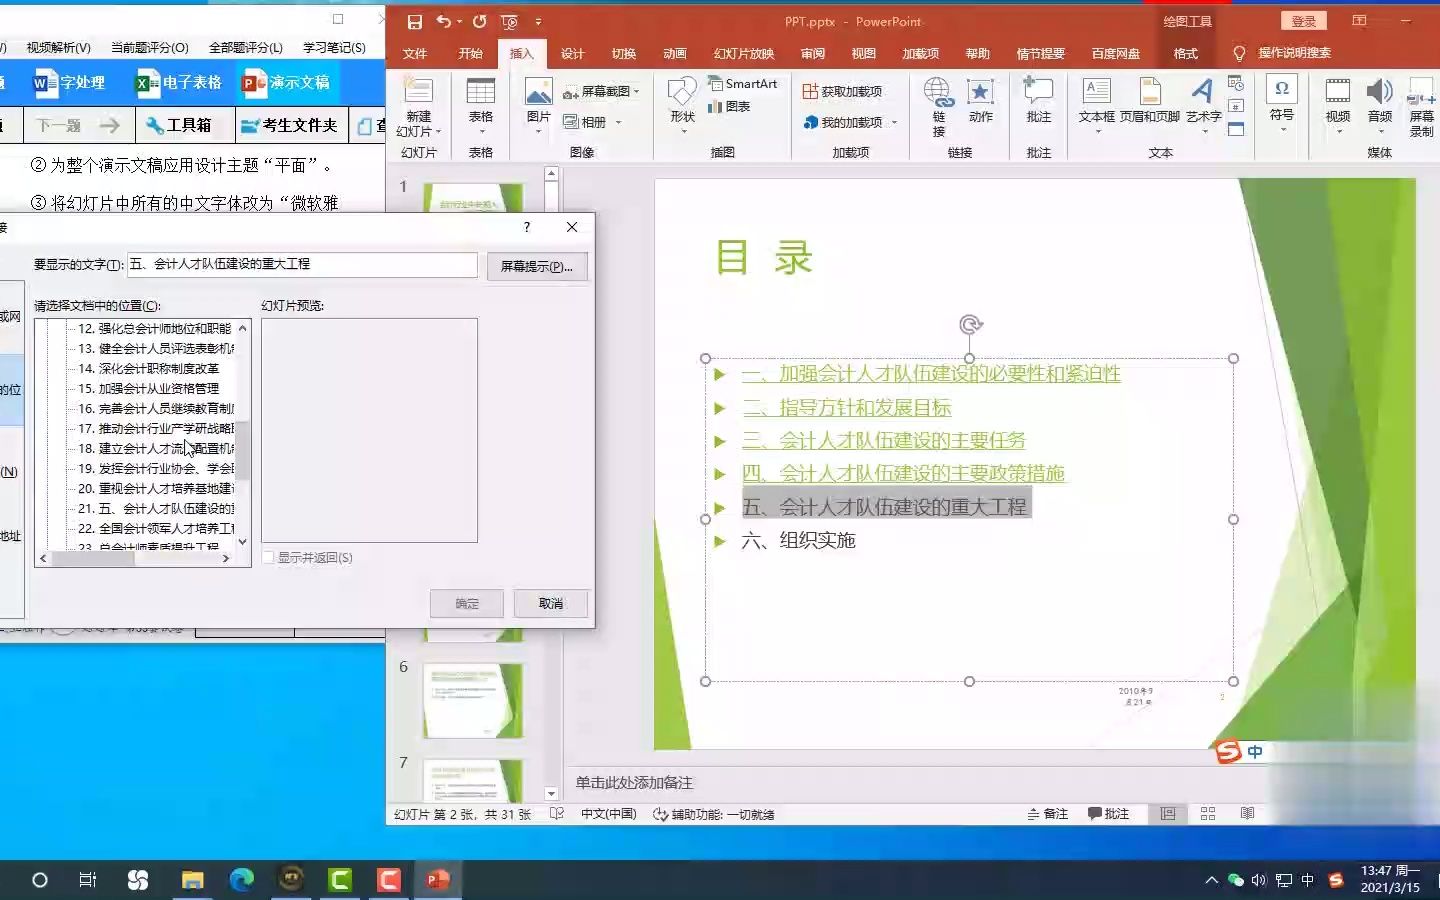The width and height of the screenshot is (1440, 900).
Task: Toggle 批注 comments in the status bar
Action: (x=1110, y=814)
